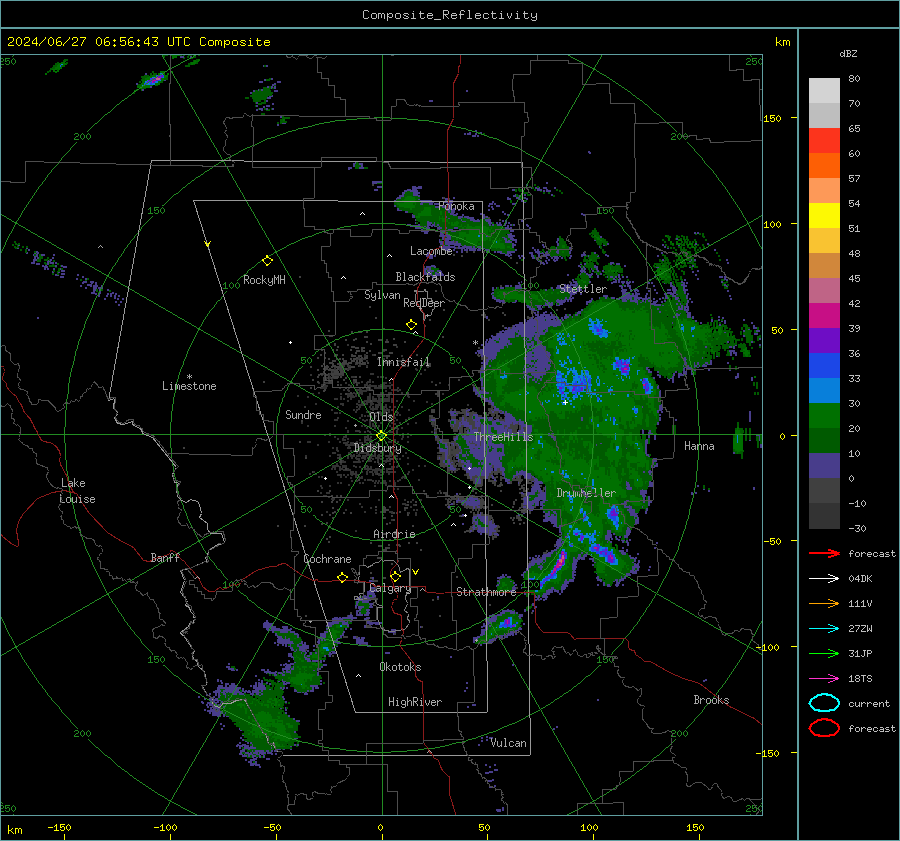Click the -150 value on bottom km axis
Screen dimensions: 900x841
pos(59,827)
